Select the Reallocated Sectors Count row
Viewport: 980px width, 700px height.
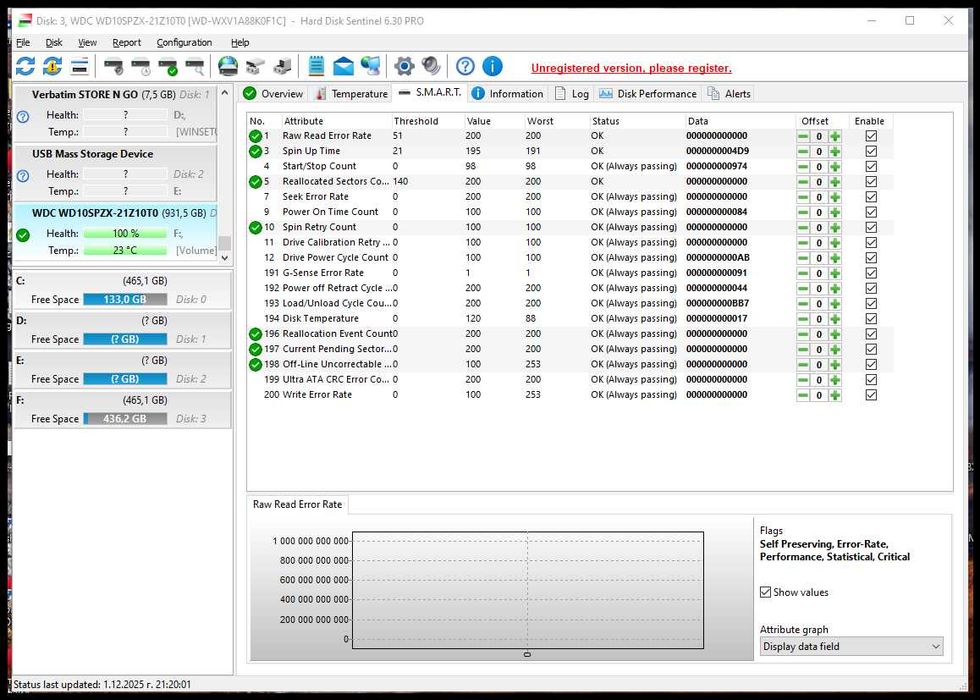[335, 182]
